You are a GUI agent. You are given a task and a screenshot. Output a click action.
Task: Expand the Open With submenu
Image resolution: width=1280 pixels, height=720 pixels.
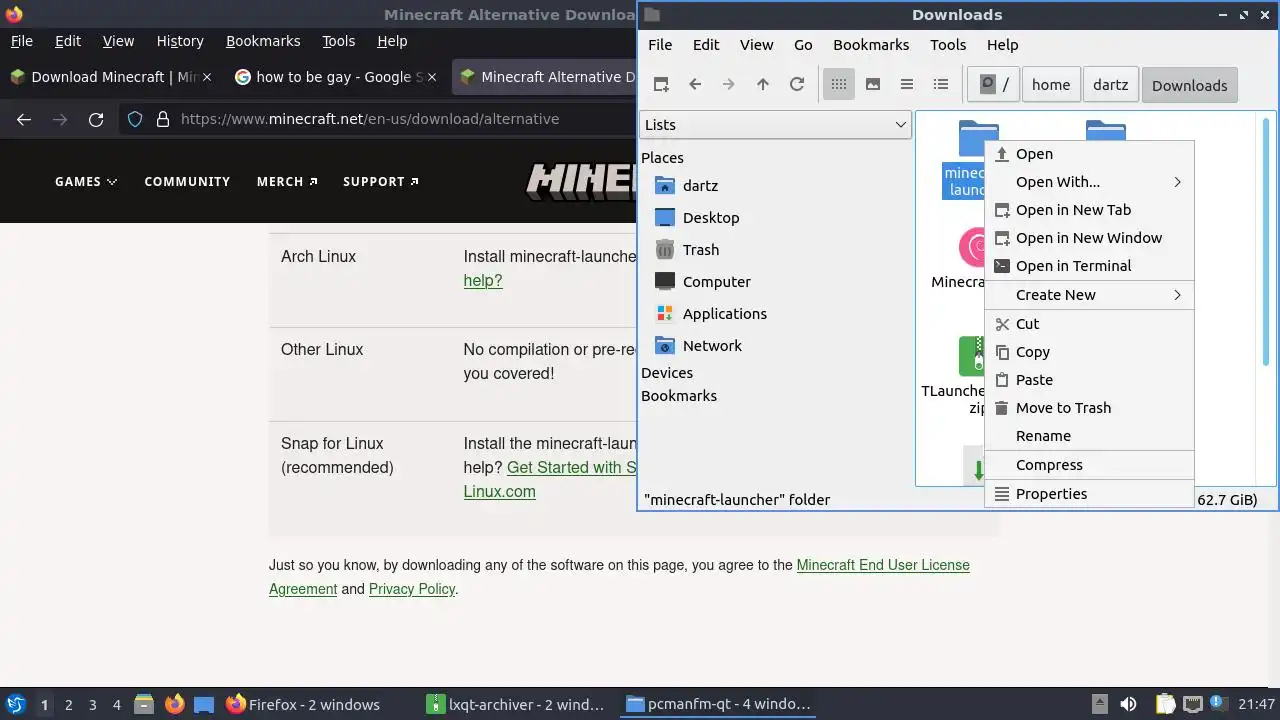[1089, 182]
